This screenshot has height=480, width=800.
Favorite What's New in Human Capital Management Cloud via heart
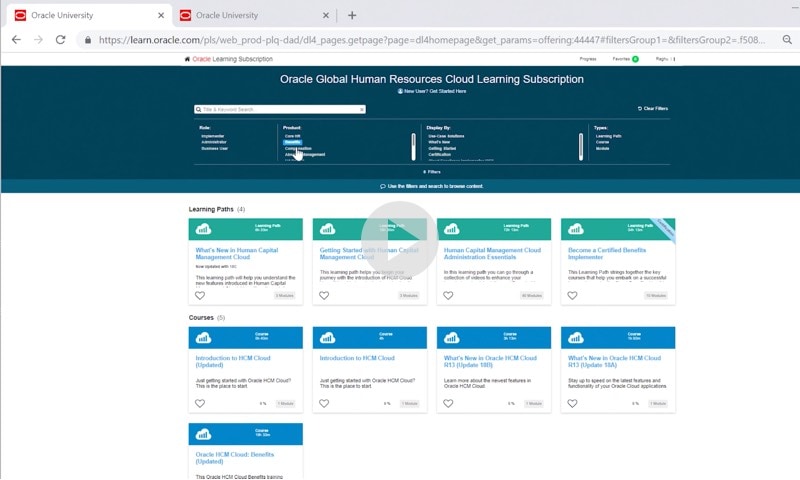coord(200,295)
